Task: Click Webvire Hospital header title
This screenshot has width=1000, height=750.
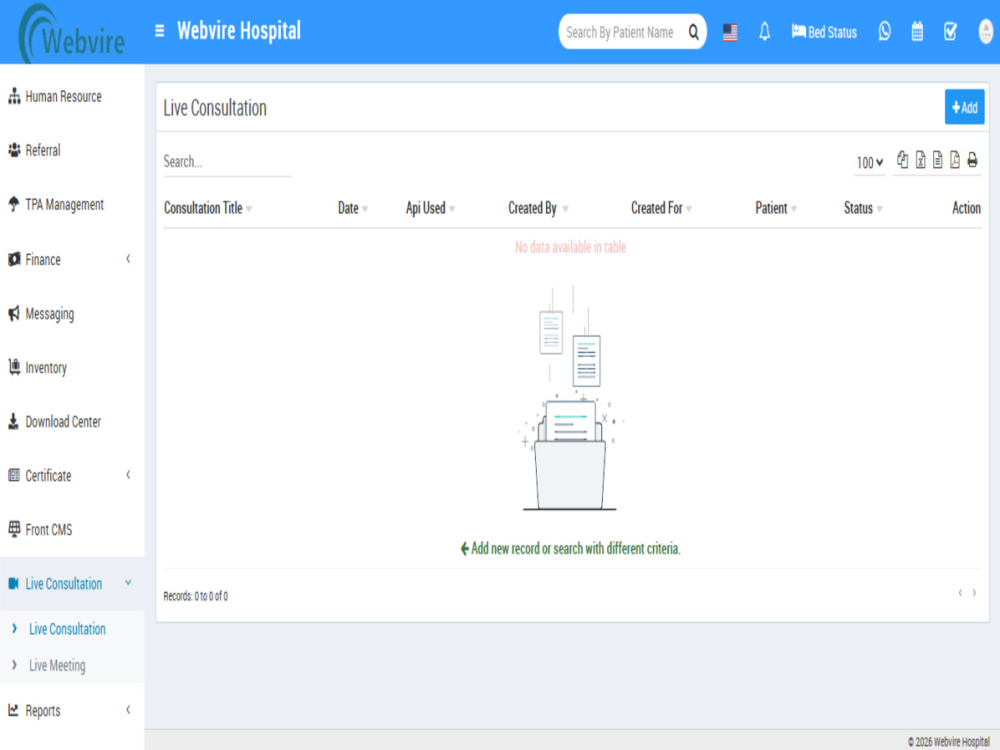Action: (x=239, y=31)
